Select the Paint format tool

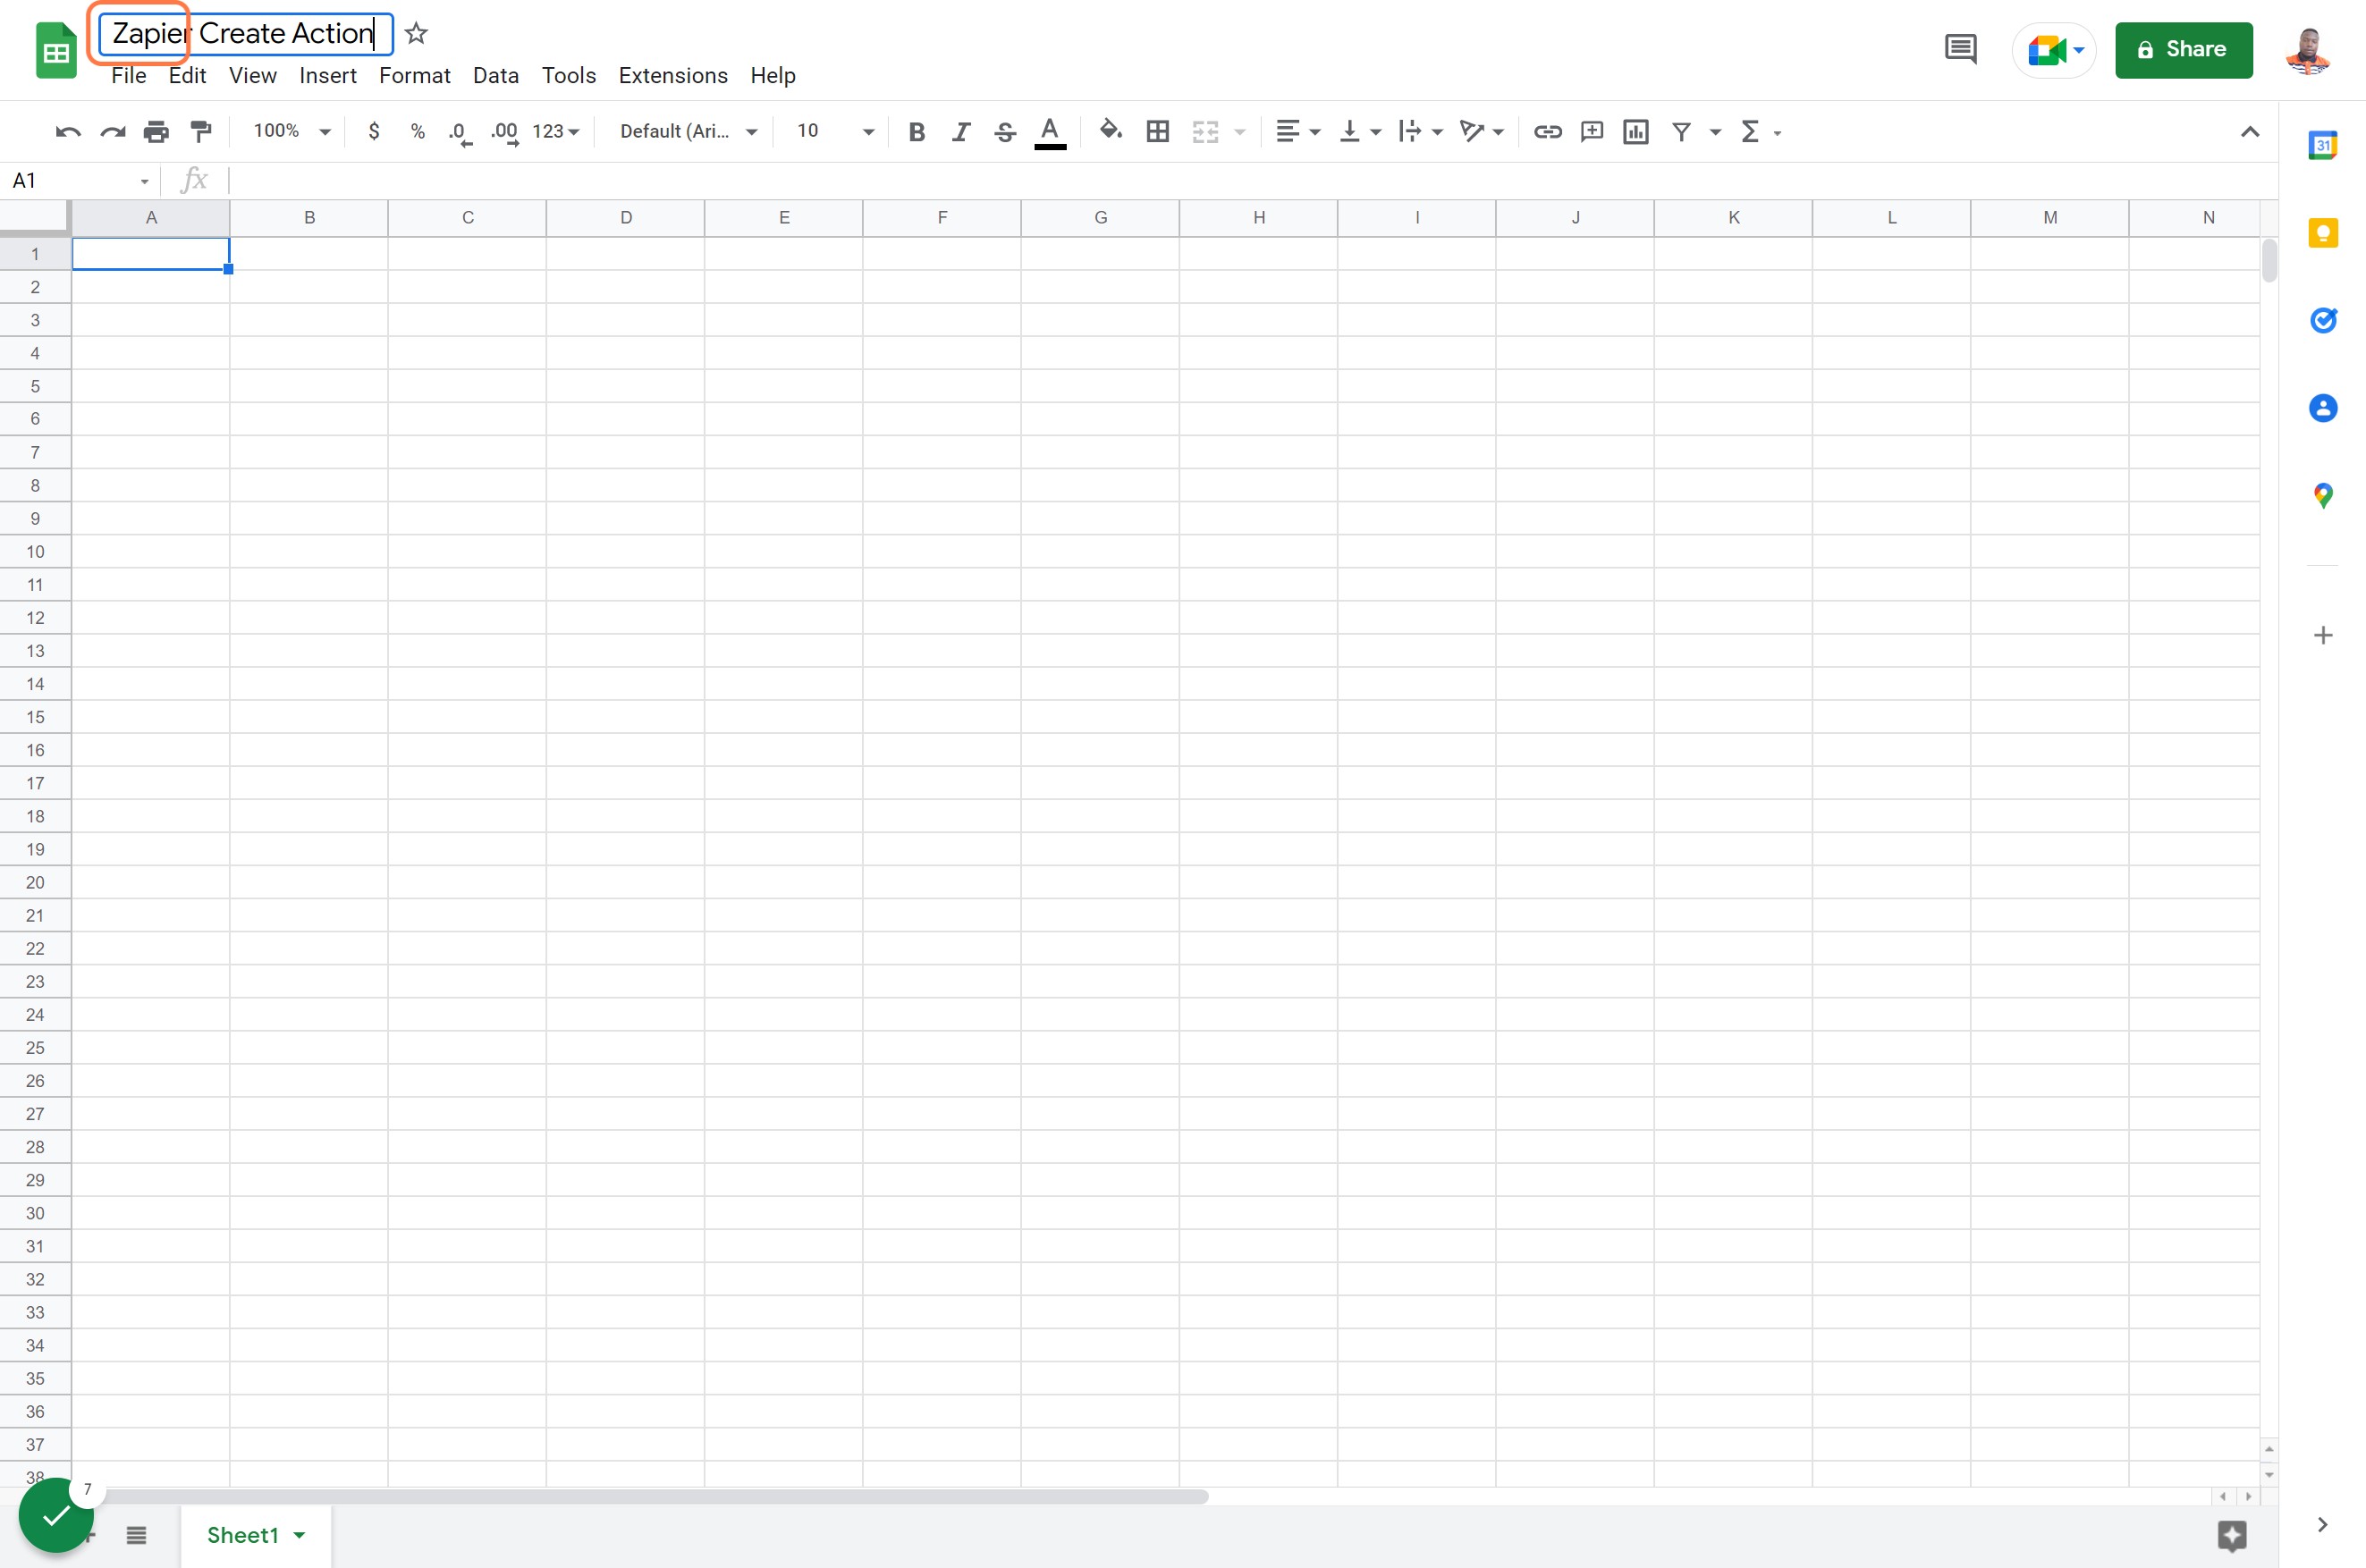point(201,131)
